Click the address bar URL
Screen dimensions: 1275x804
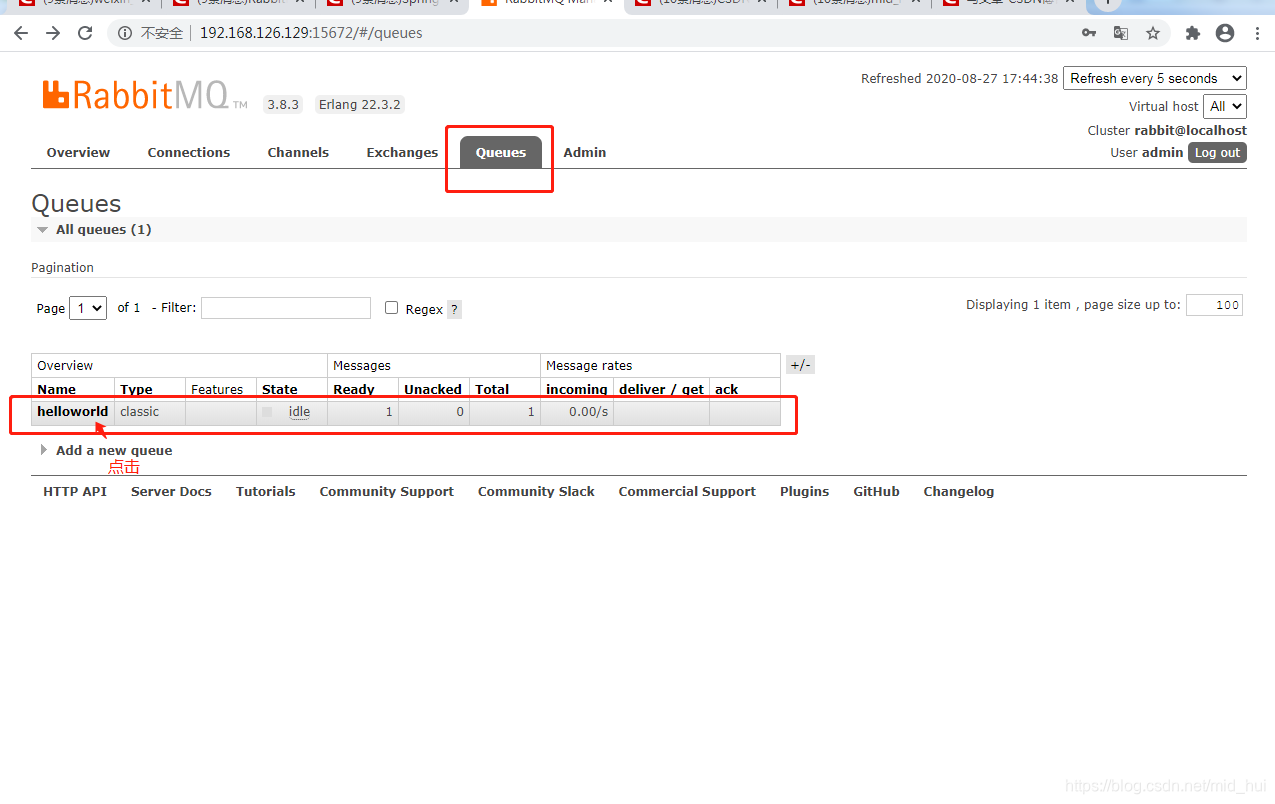pos(311,33)
